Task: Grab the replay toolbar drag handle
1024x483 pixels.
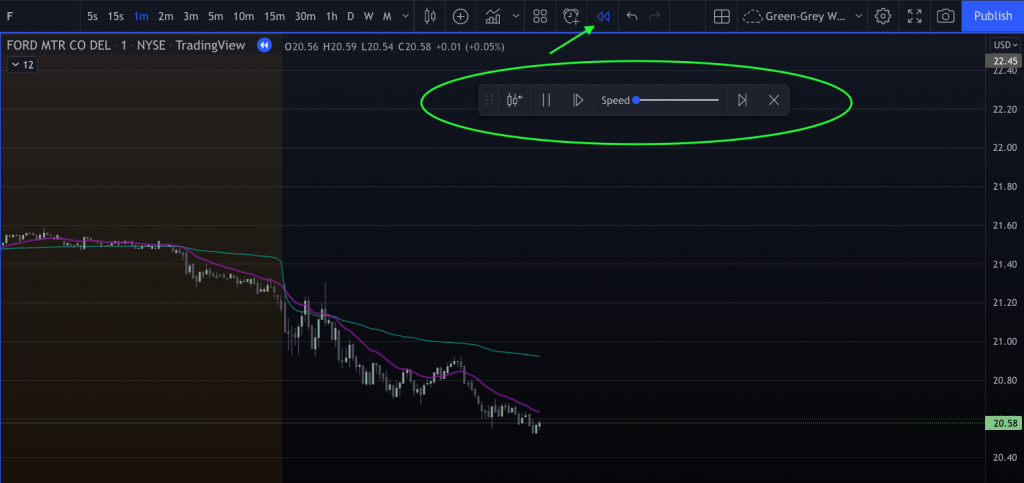Action: (488, 101)
